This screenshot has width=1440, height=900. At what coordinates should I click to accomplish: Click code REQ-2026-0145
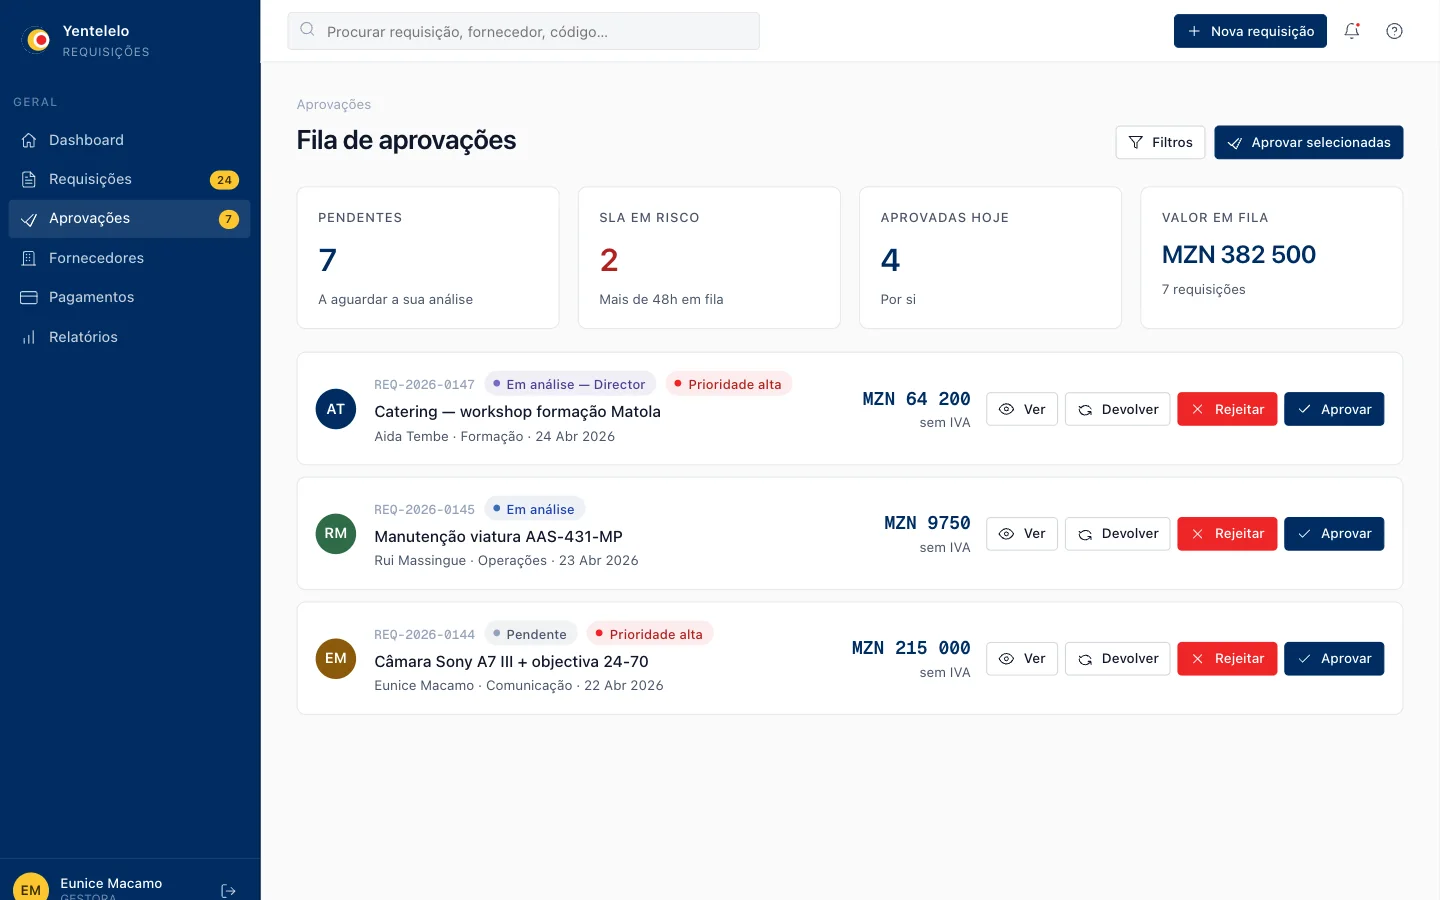424,509
